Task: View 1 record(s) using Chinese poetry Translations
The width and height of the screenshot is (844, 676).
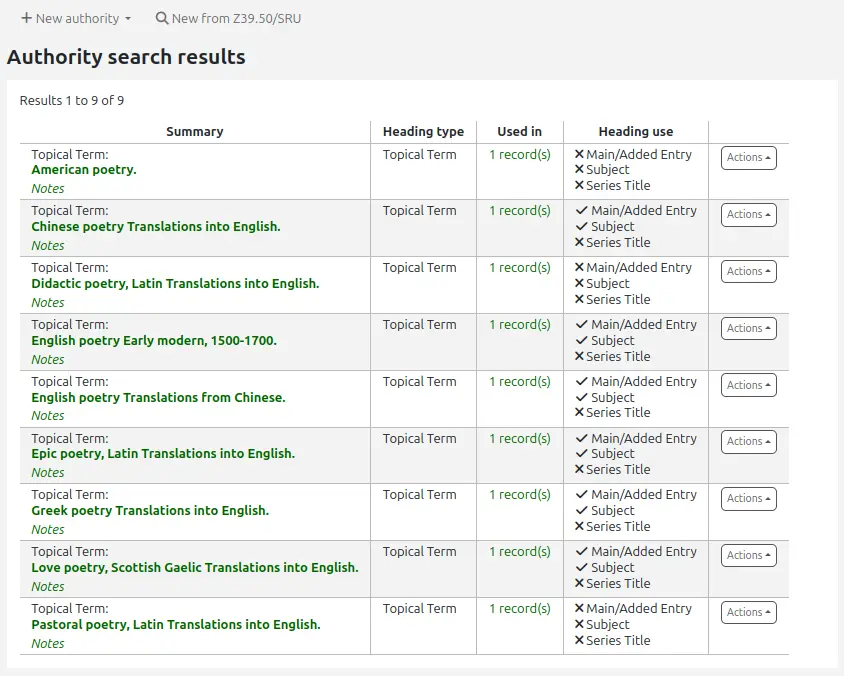Action: point(520,211)
